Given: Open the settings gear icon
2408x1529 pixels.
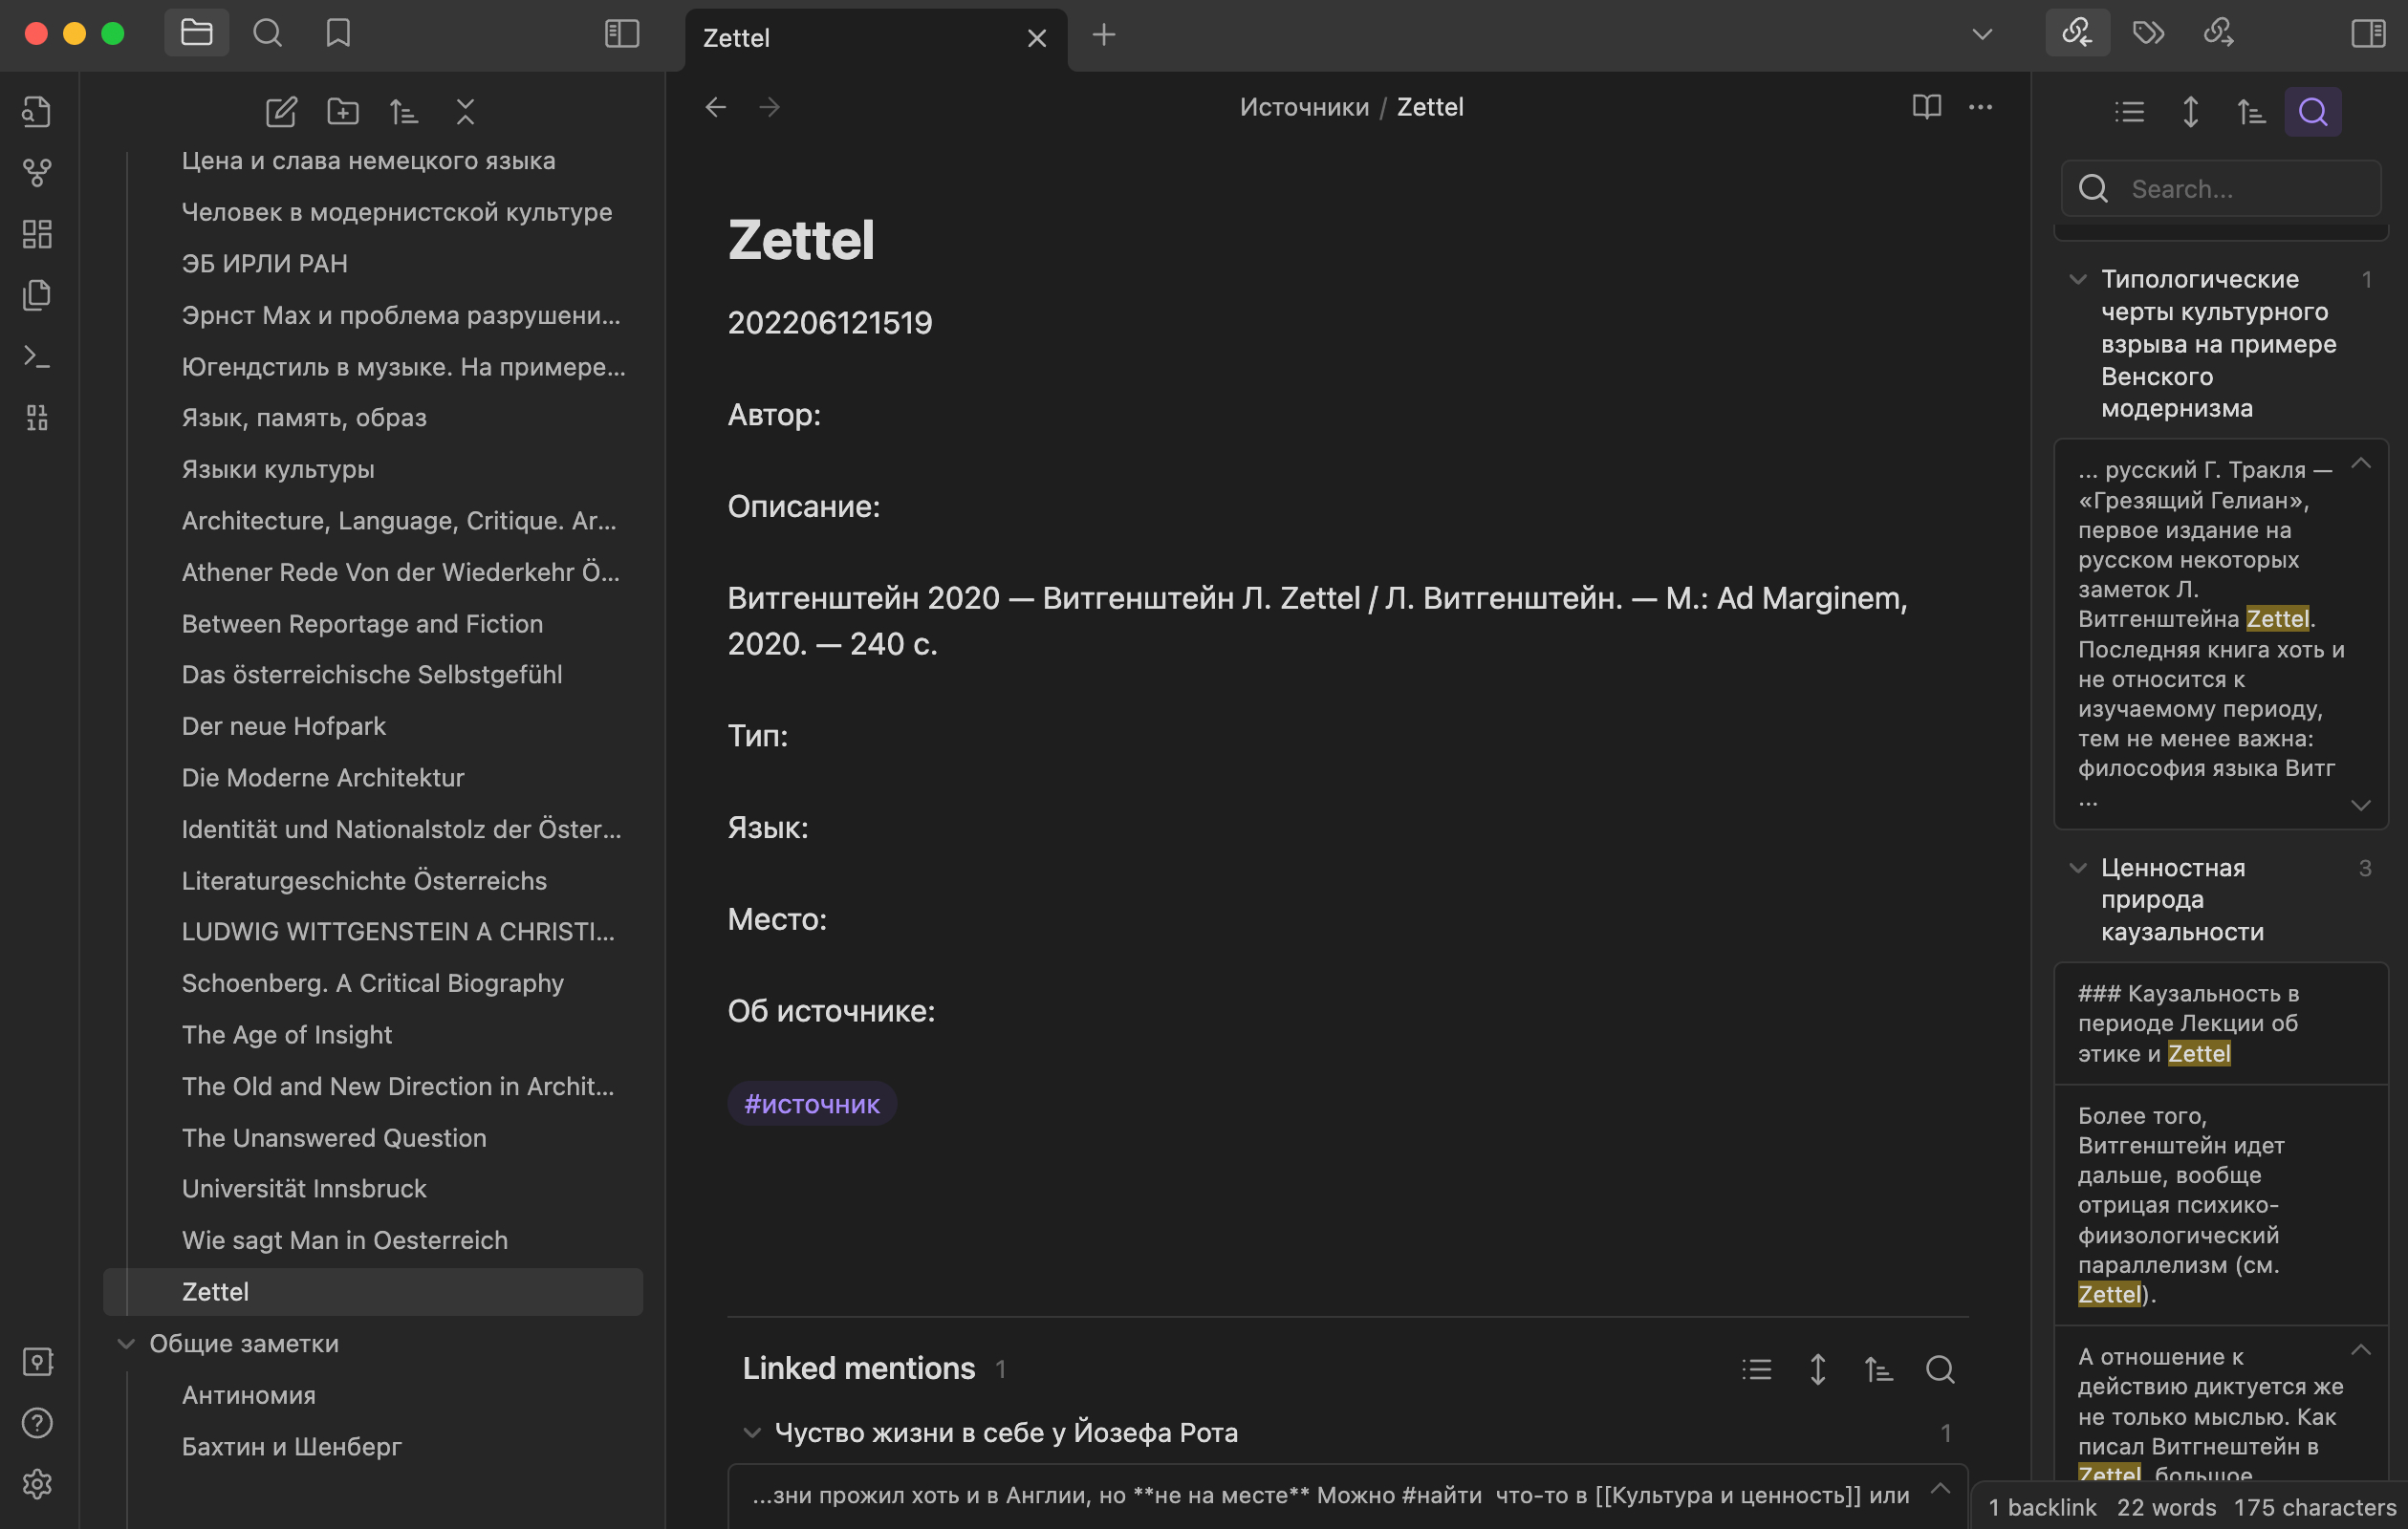Looking at the screenshot, I should (x=37, y=1484).
